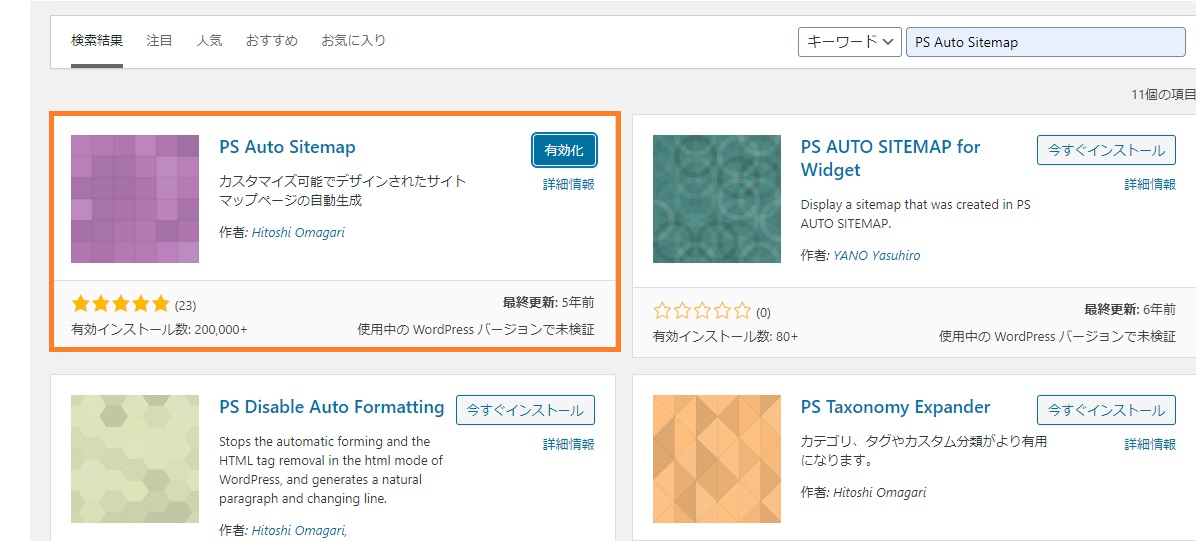This screenshot has height=541, width=1198.
Task: Open the お気に入り tab
Action: pyautogui.click(x=353, y=40)
